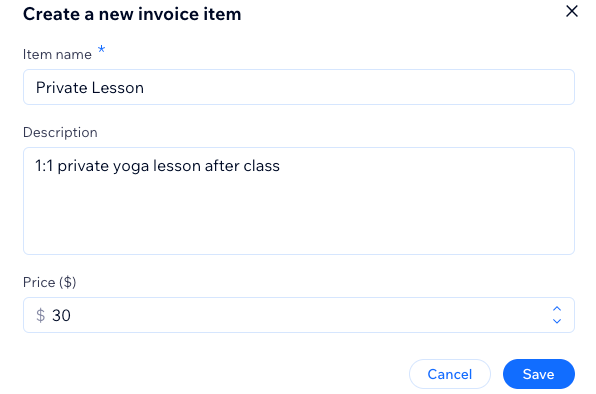The height and width of the screenshot is (394, 596).
Task: Save the new invoice item
Action: click(x=539, y=374)
